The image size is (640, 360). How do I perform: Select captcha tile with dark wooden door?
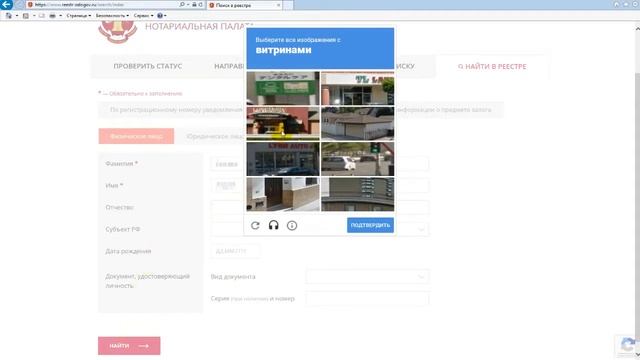(x=283, y=194)
